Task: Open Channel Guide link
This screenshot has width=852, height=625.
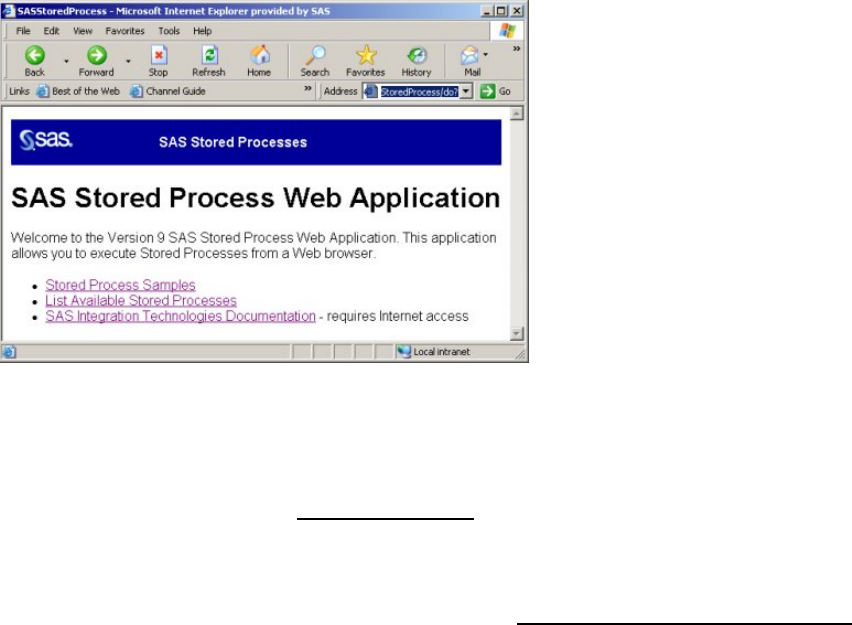Action: coord(168,91)
